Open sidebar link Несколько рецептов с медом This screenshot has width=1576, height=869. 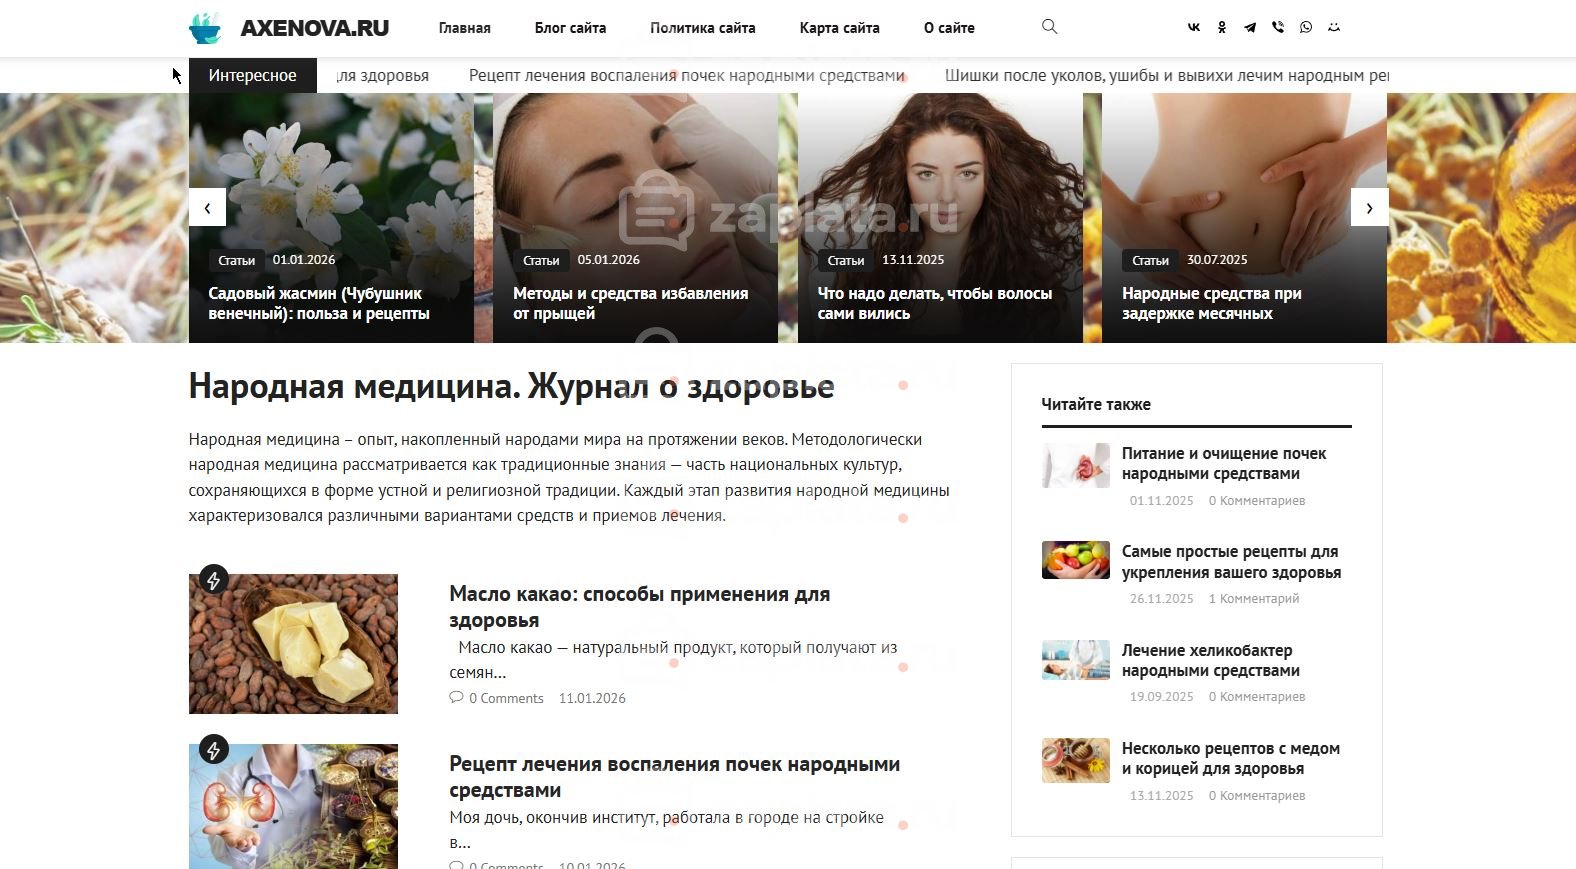1231,758
